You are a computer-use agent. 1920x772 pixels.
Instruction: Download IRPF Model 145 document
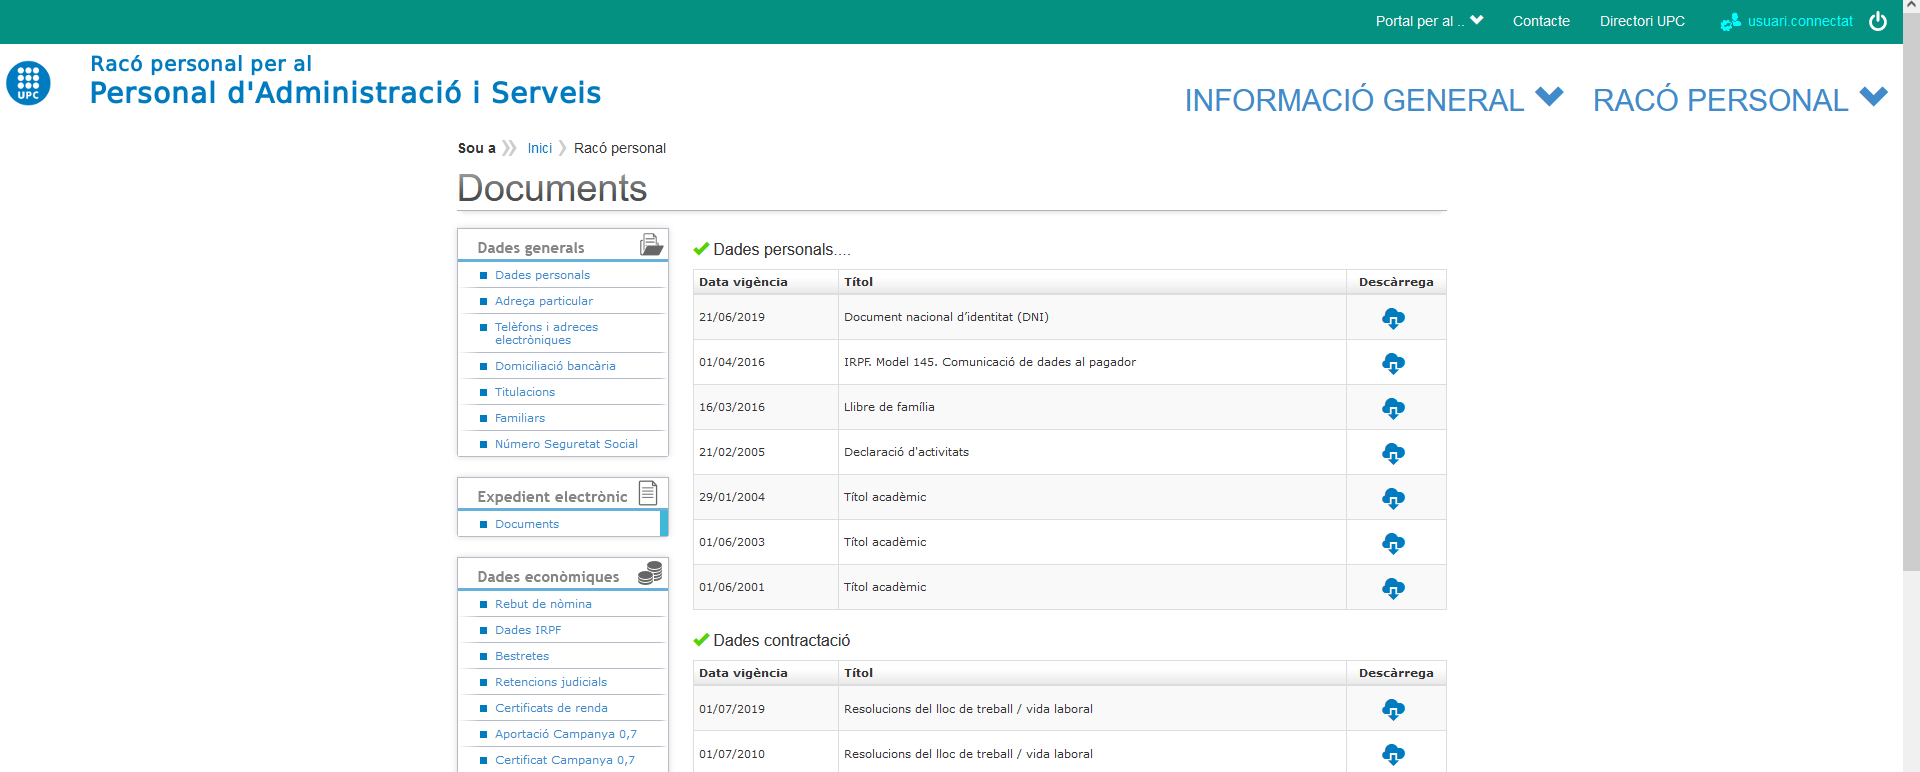pyautogui.click(x=1393, y=363)
